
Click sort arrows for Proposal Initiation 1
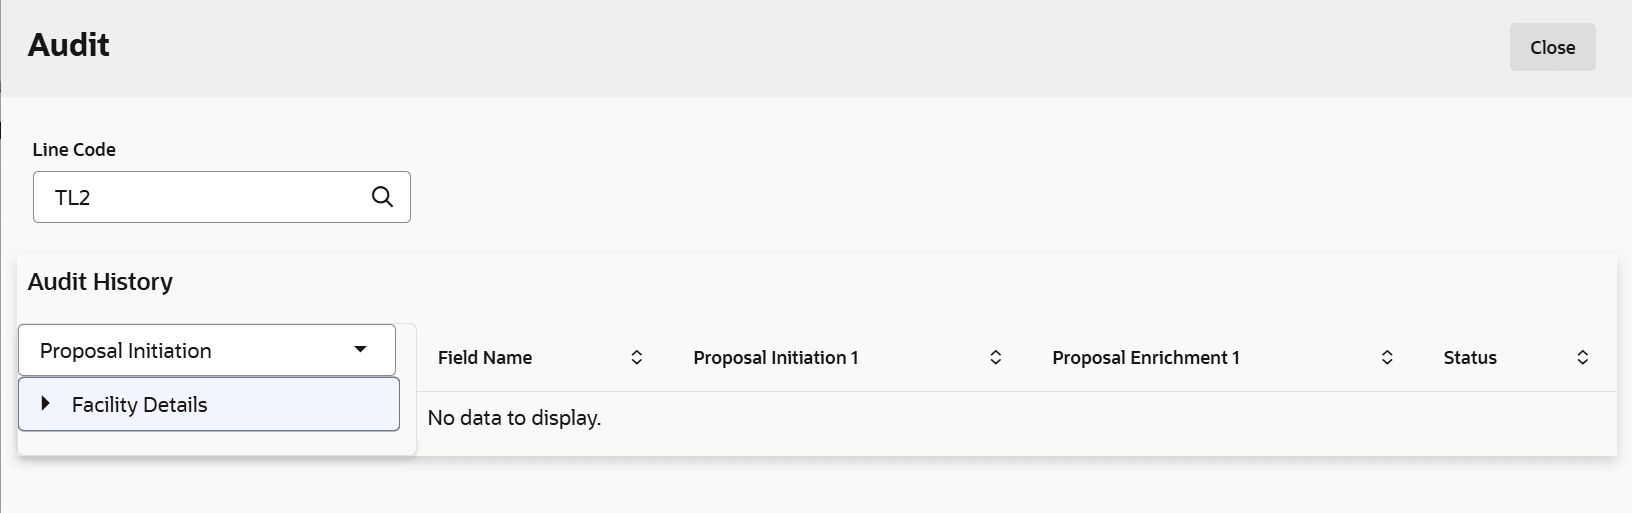(995, 358)
